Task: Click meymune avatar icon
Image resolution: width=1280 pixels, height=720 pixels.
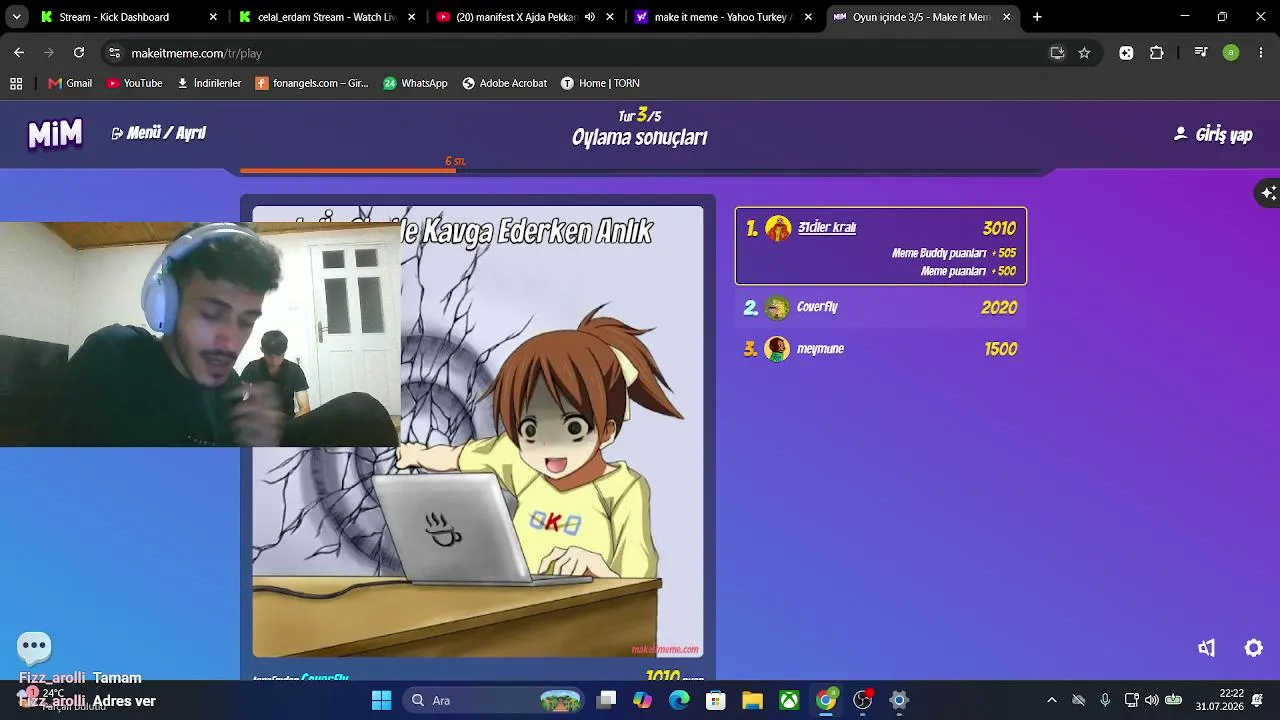Action: pyautogui.click(x=777, y=349)
